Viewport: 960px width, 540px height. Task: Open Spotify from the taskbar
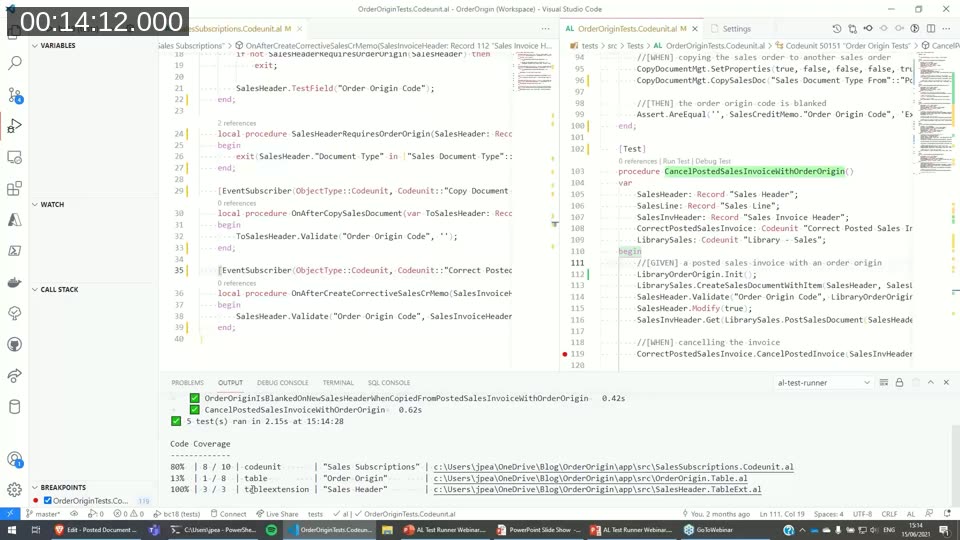271,530
